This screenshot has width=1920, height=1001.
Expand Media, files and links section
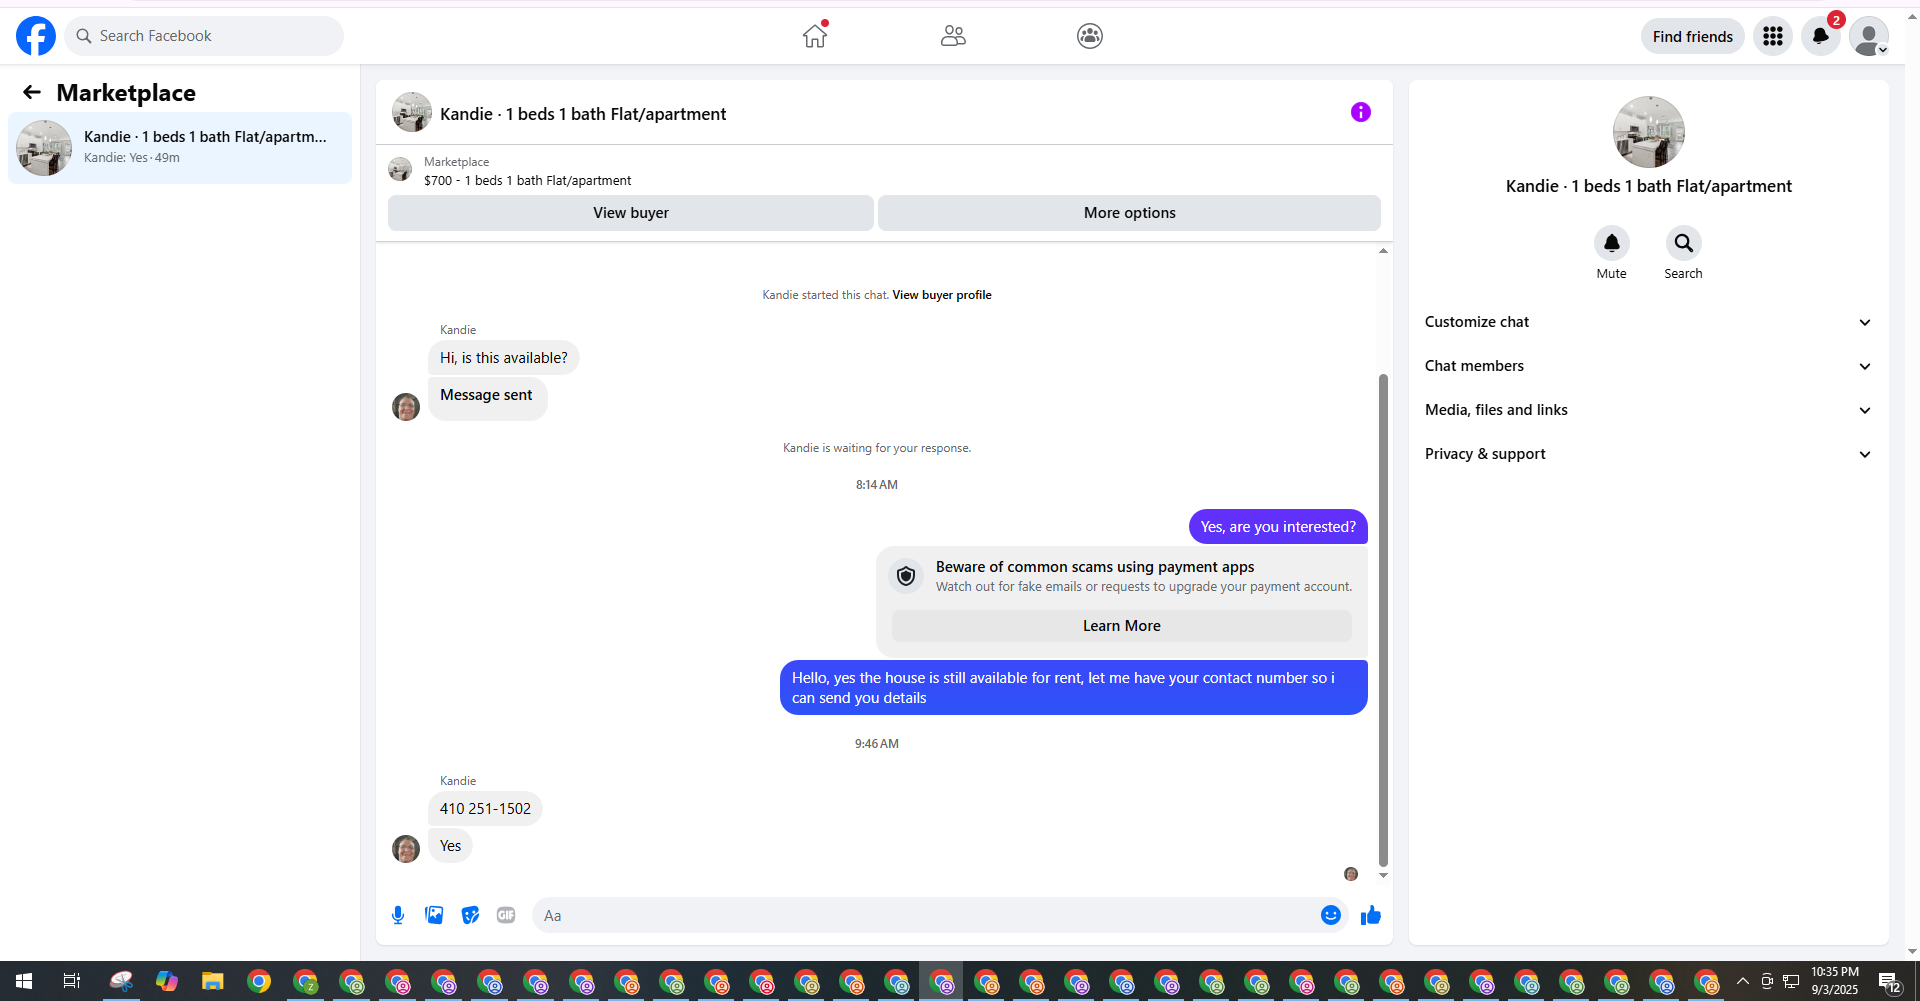1648,410
